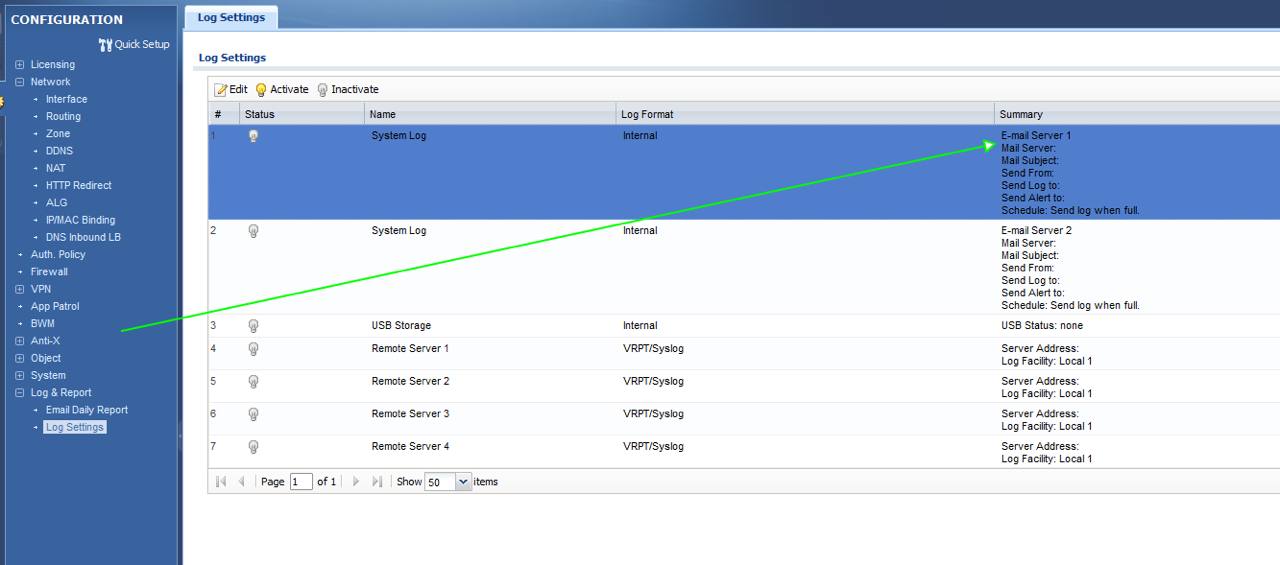
Task: Open ALG settings
Action: coord(56,203)
